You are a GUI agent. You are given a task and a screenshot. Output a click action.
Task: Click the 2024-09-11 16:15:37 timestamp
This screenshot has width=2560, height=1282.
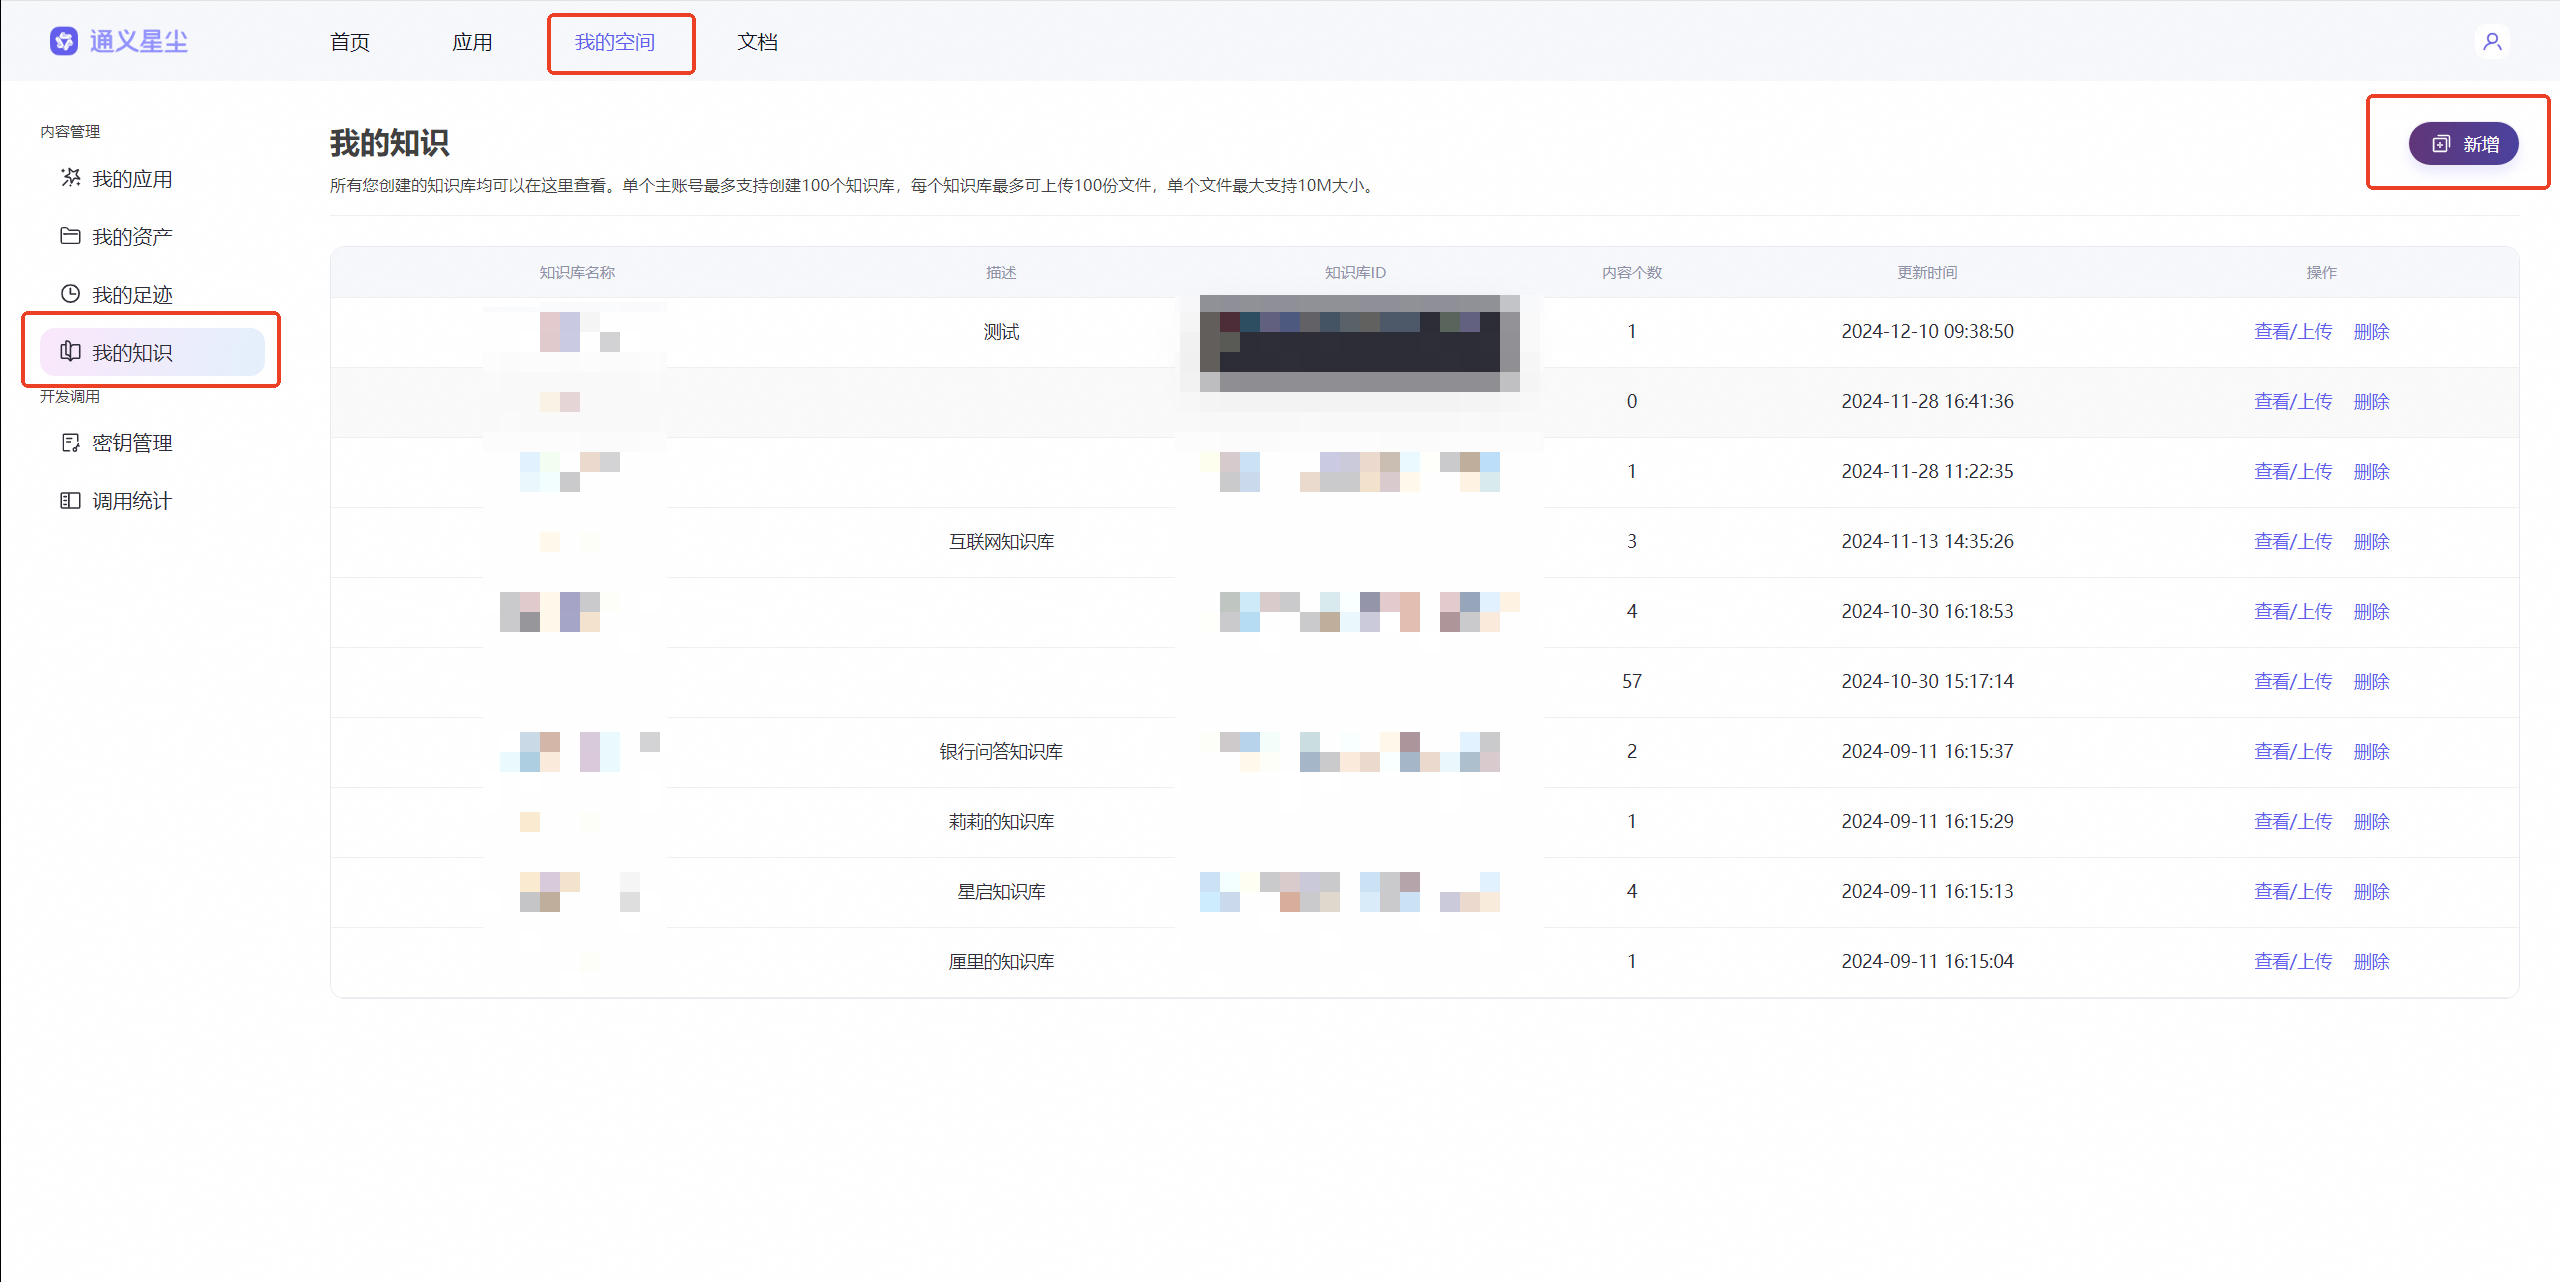point(1927,751)
